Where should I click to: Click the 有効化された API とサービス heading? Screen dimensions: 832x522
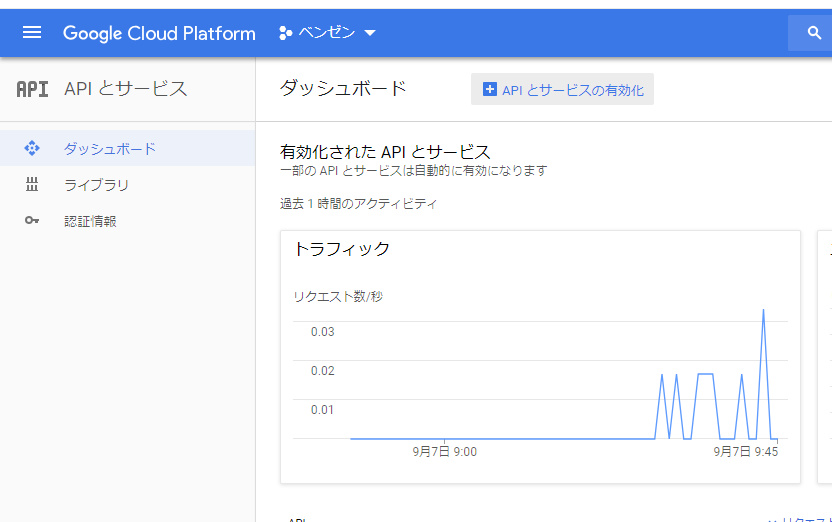pyautogui.click(x=385, y=152)
